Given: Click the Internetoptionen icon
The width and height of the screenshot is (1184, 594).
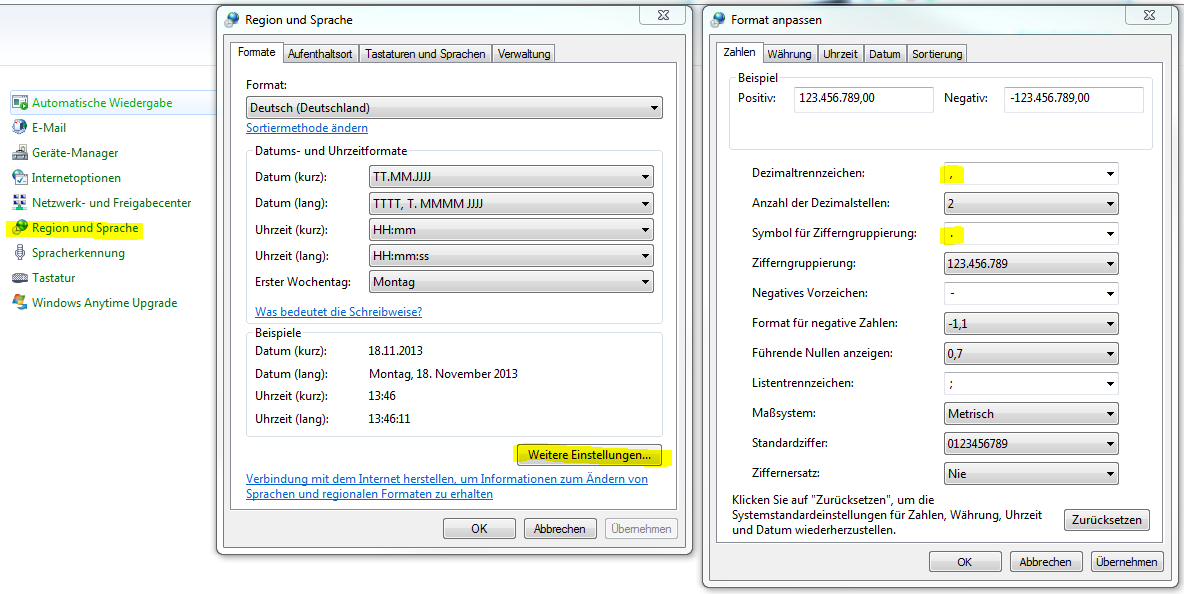Looking at the screenshot, I should coord(20,177).
